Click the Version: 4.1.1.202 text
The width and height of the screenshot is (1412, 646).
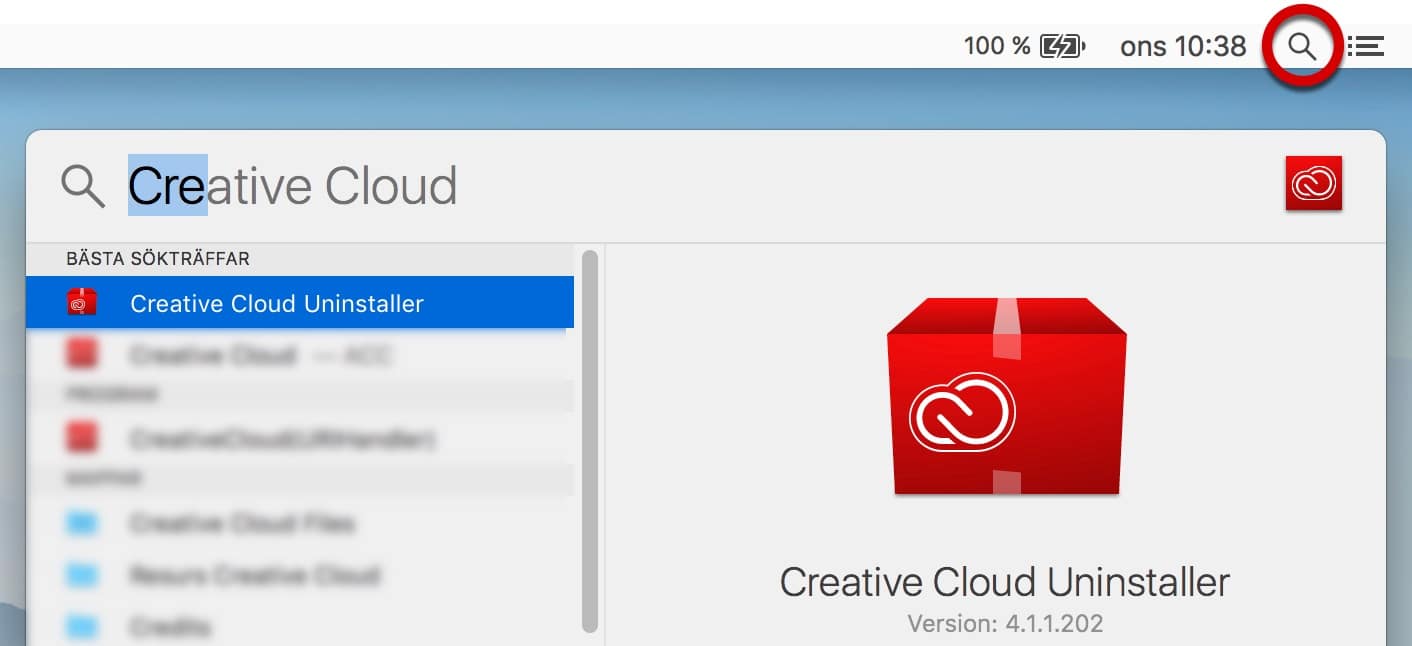(x=1005, y=624)
